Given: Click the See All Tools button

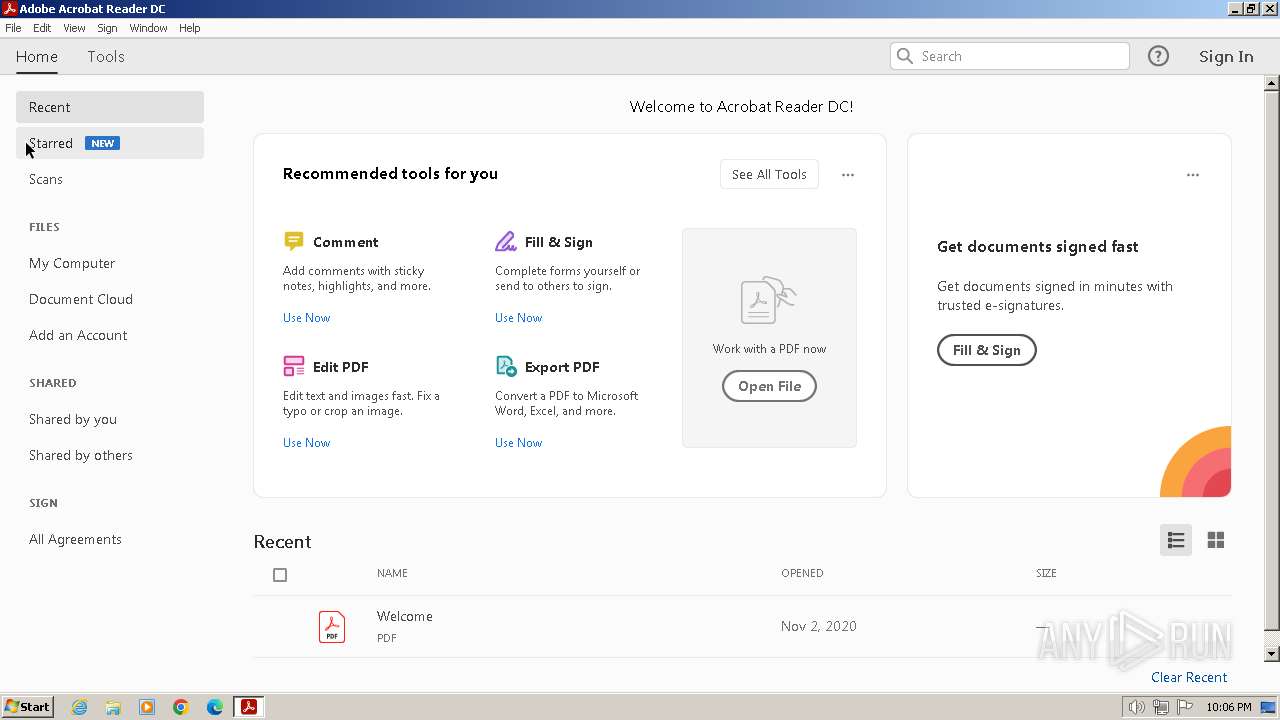Looking at the screenshot, I should pos(769,174).
